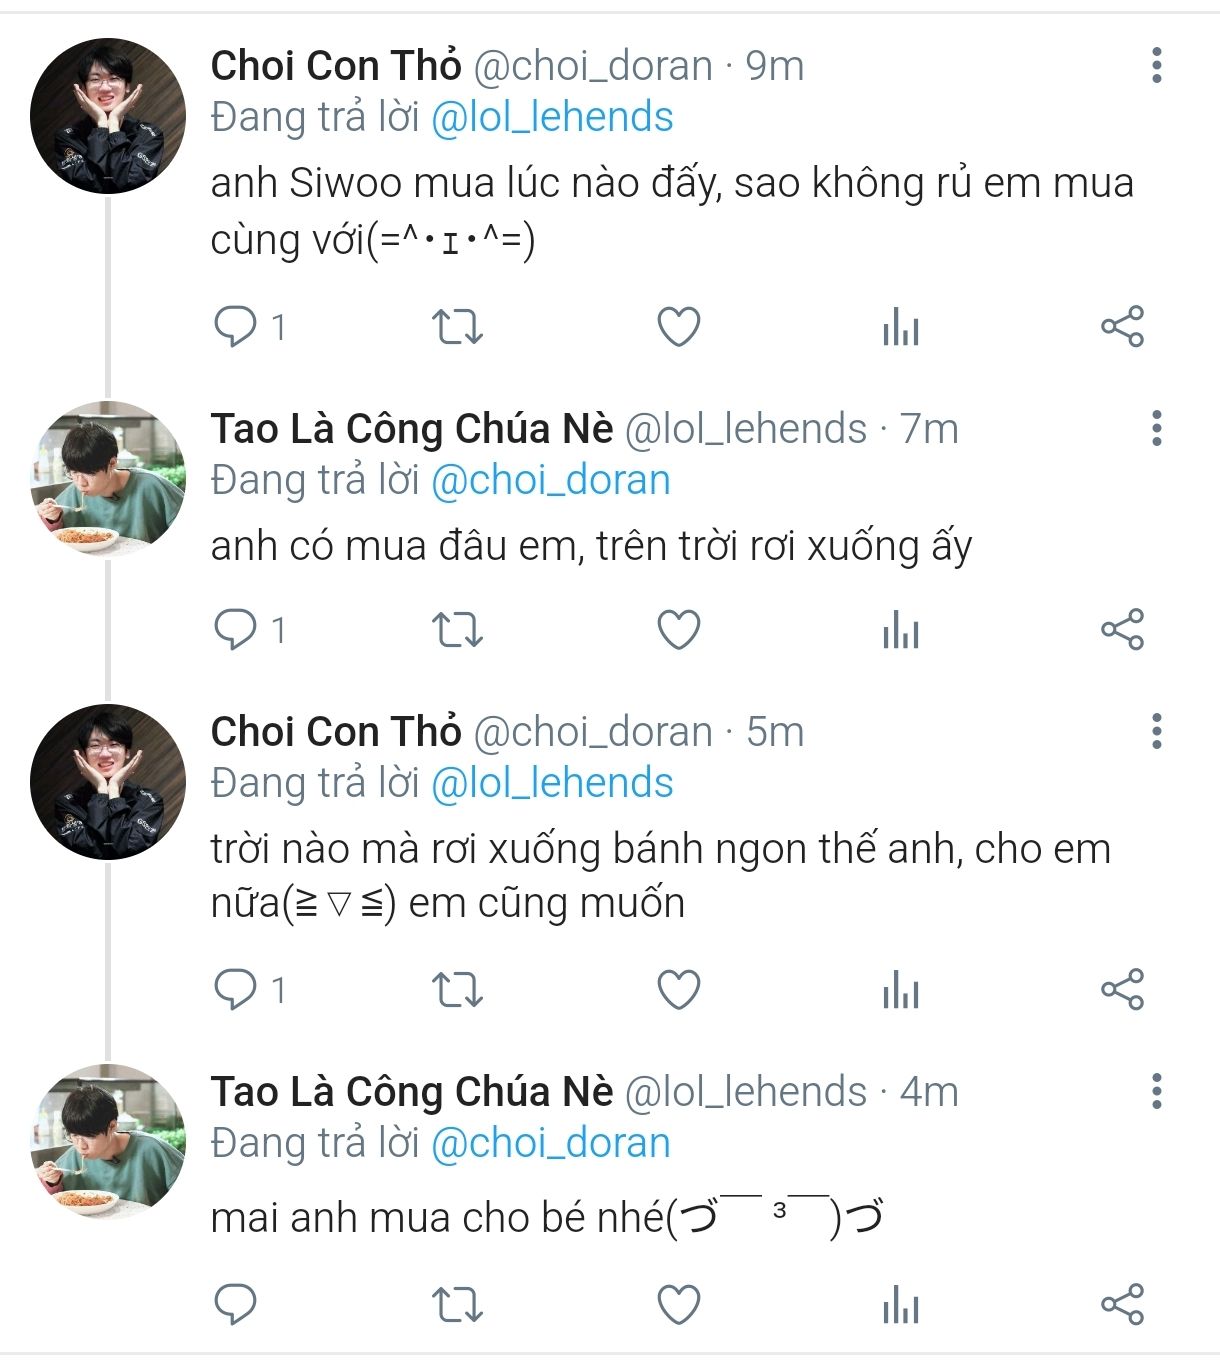Open @choi_doran mention in the 7m reply

550,480
